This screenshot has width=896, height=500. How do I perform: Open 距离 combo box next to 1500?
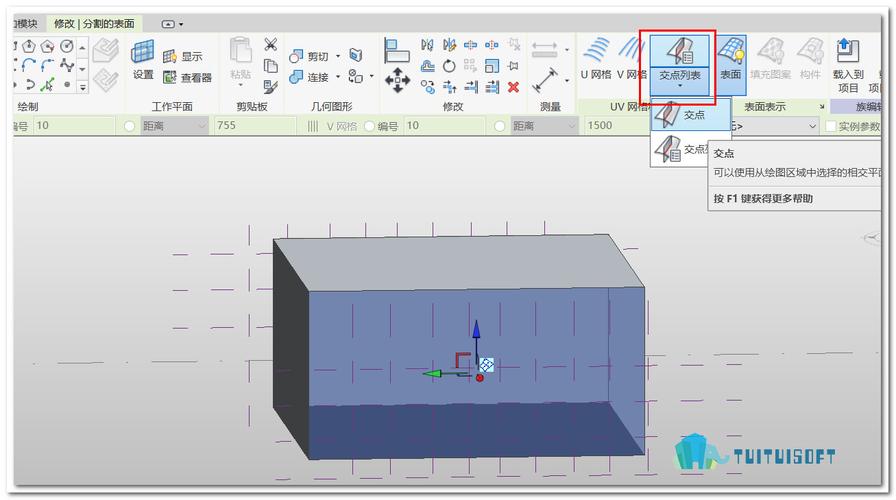544,126
